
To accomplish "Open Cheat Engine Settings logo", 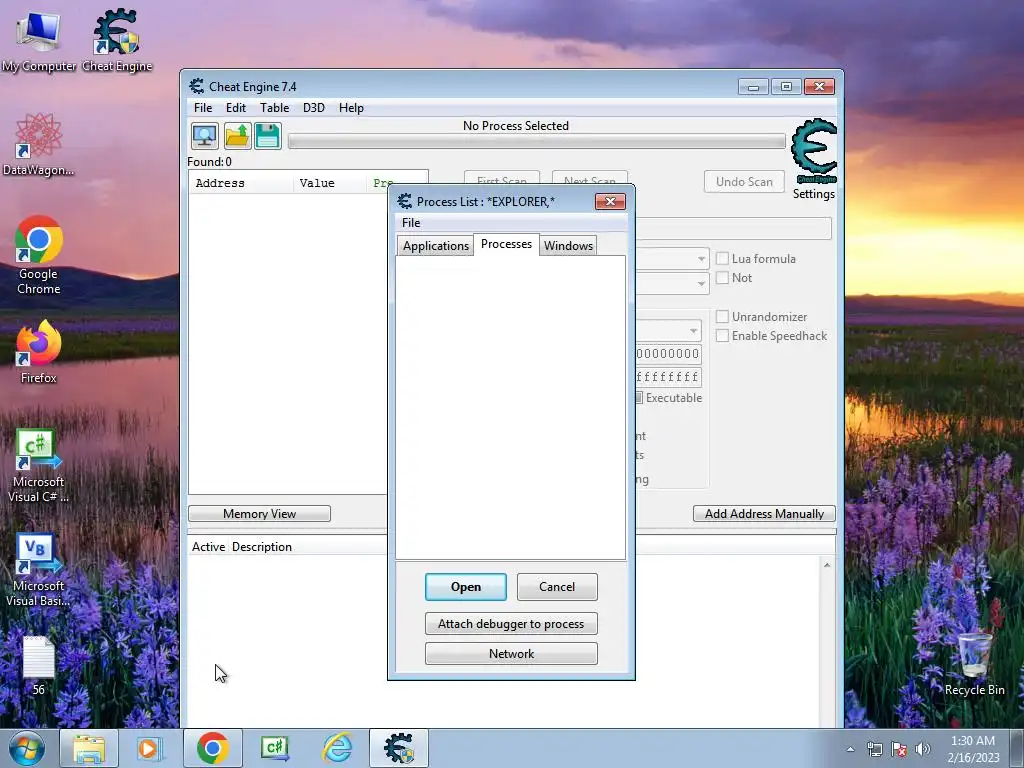I will coord(814,159).
